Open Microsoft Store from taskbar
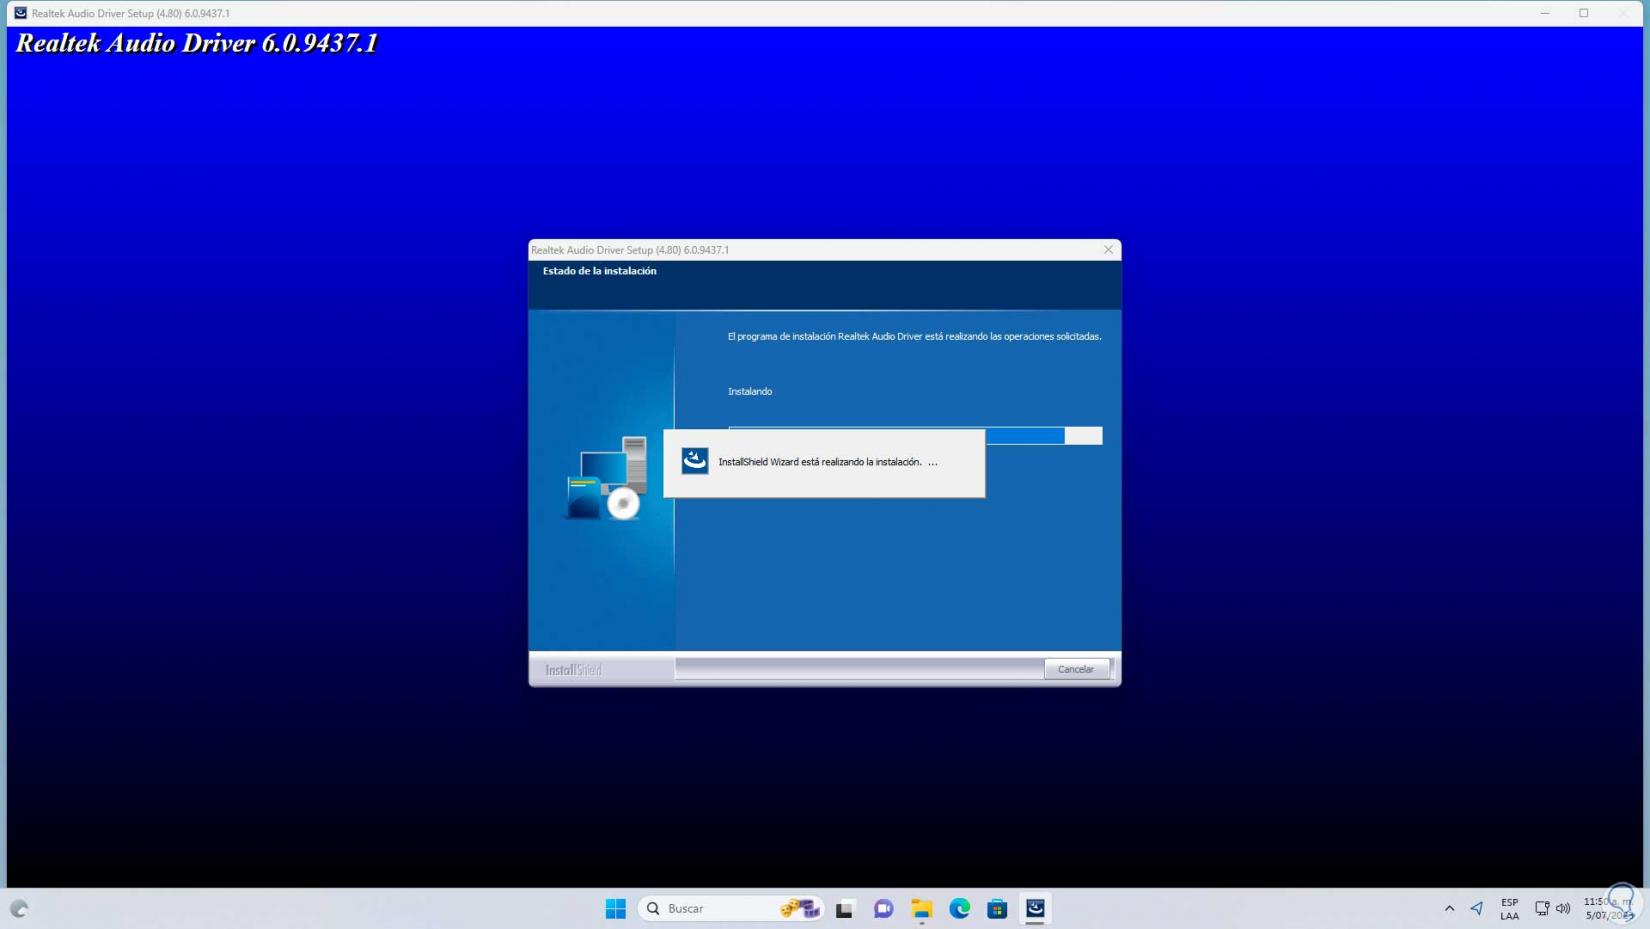 (997, 908)
